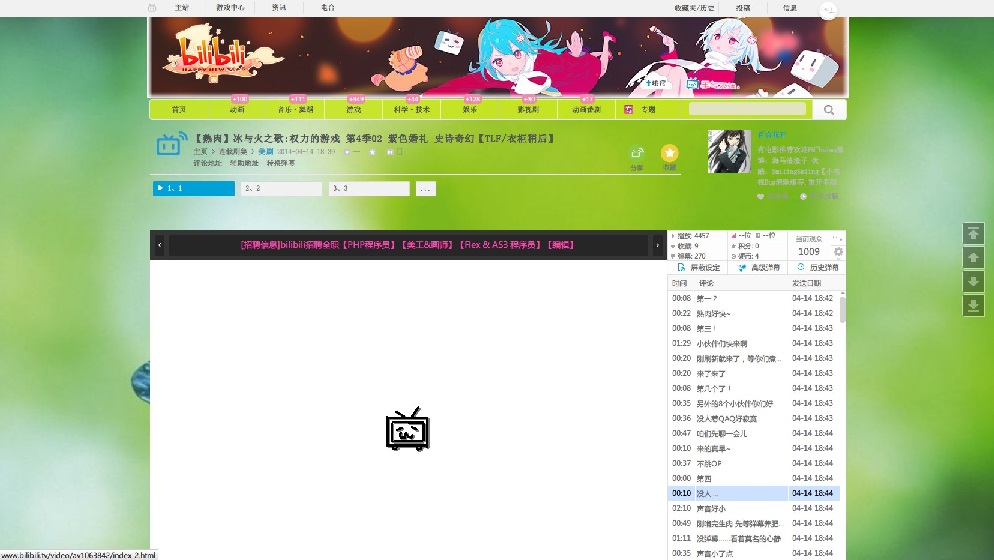Click the 连载剧集 breadcrumb link
The image size is (994, 560).
233,152
